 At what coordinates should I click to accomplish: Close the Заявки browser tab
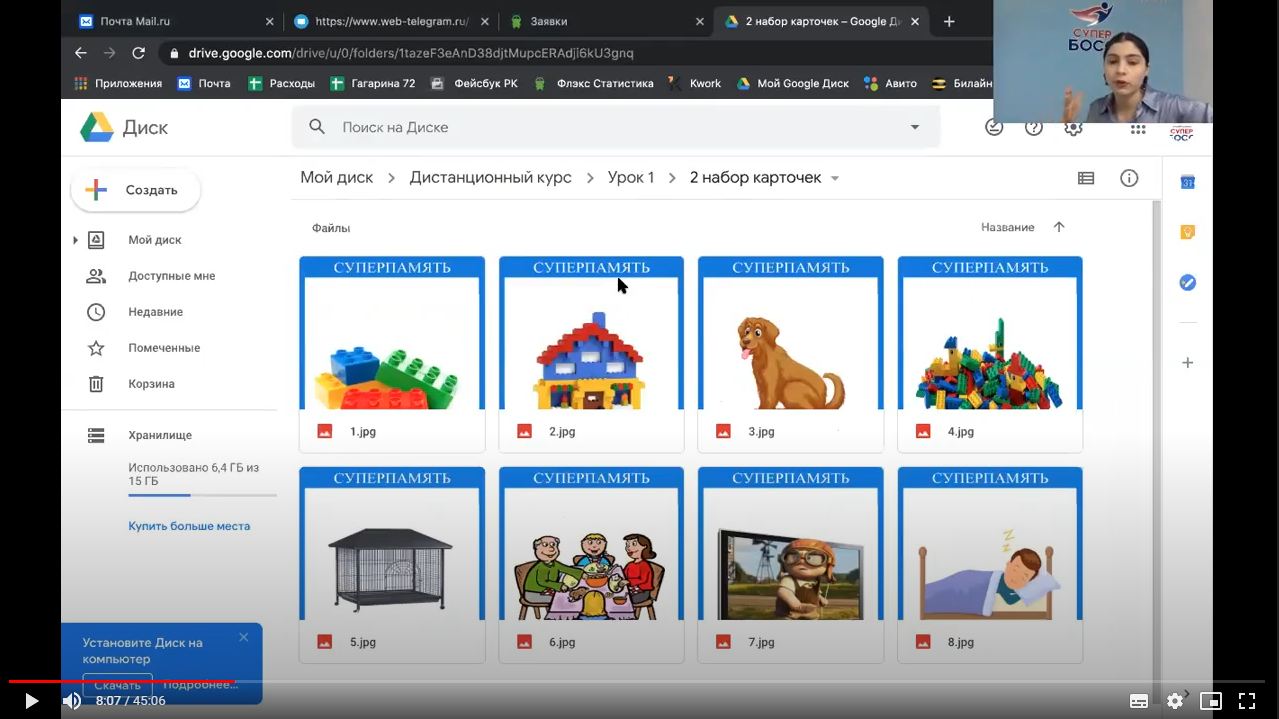point(699,21)
